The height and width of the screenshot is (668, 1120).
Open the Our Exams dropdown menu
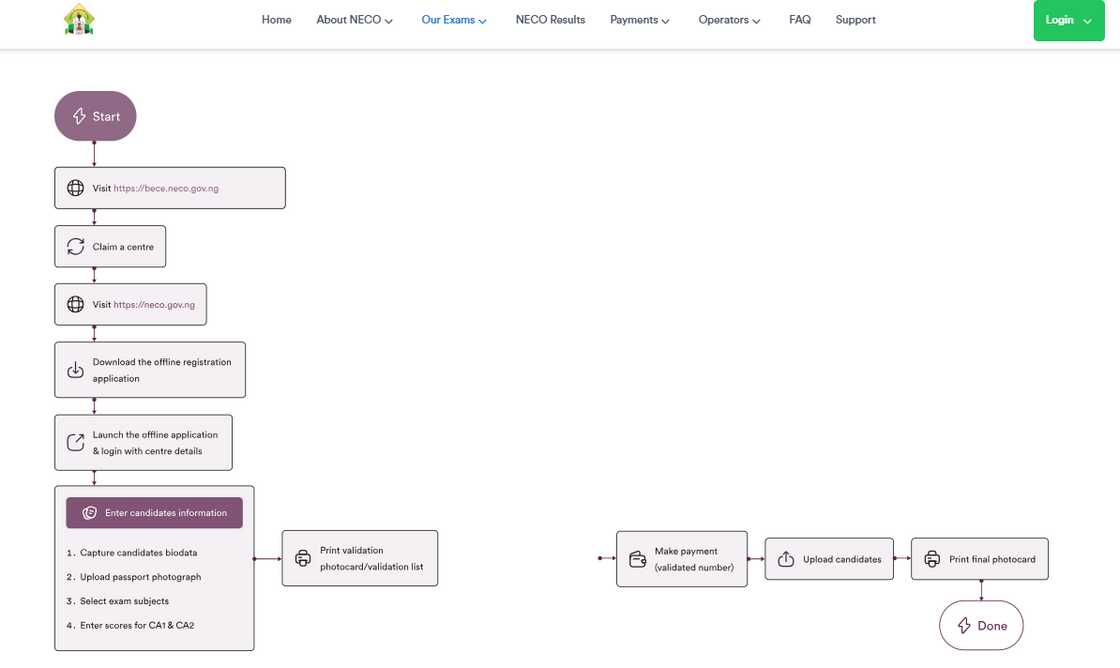tap(454, 20)
